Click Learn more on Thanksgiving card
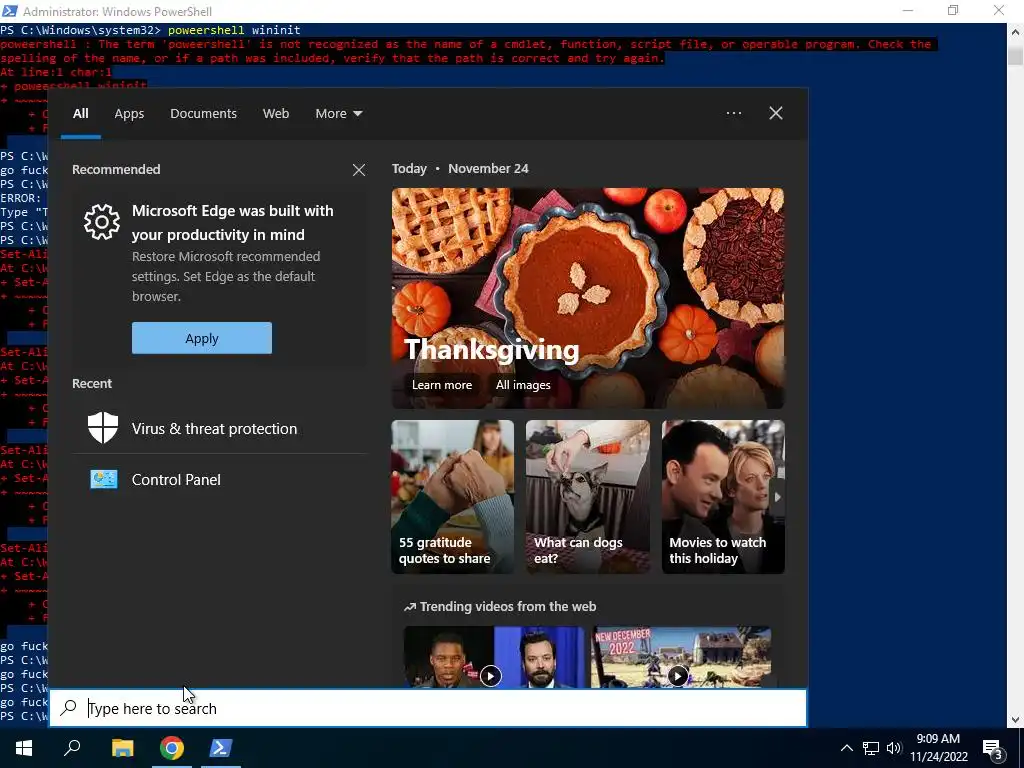 441,385
